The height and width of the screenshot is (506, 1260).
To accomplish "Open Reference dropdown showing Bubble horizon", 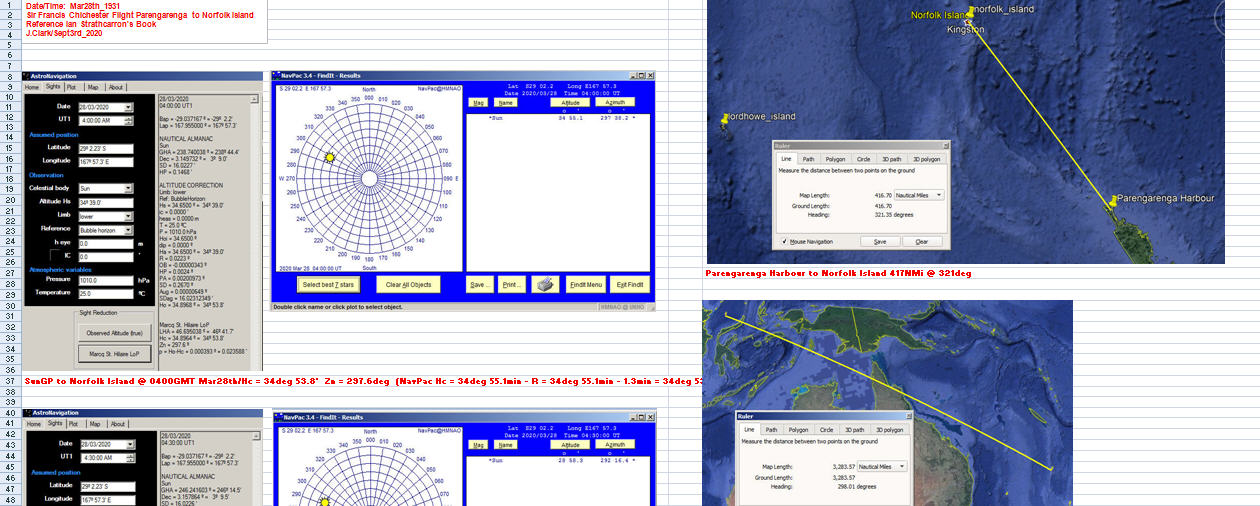I will pyautogui.click(x=128, y=229).
